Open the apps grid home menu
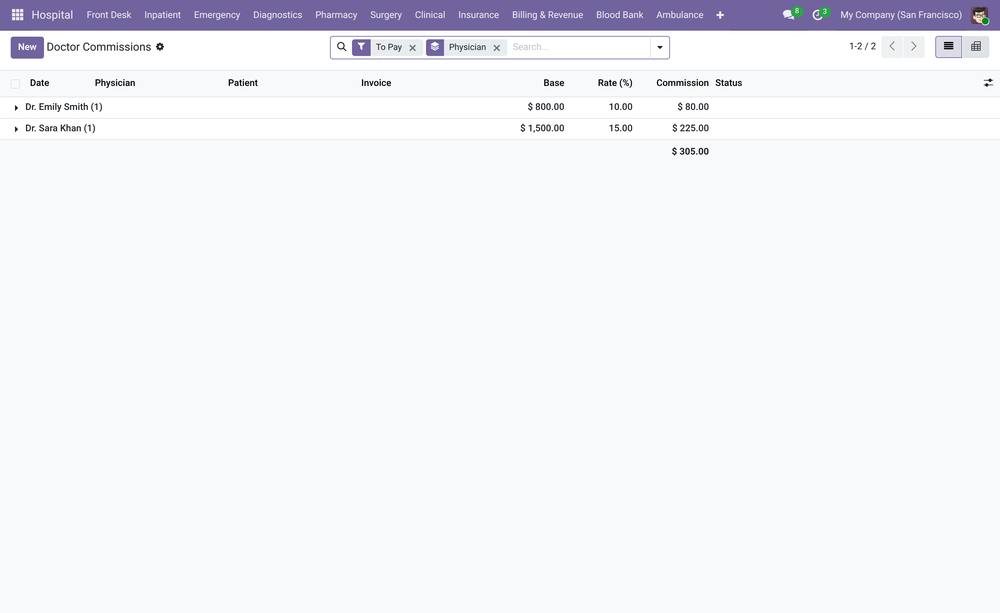Viewport: 1000px width, 613px height. coord(17,14)
